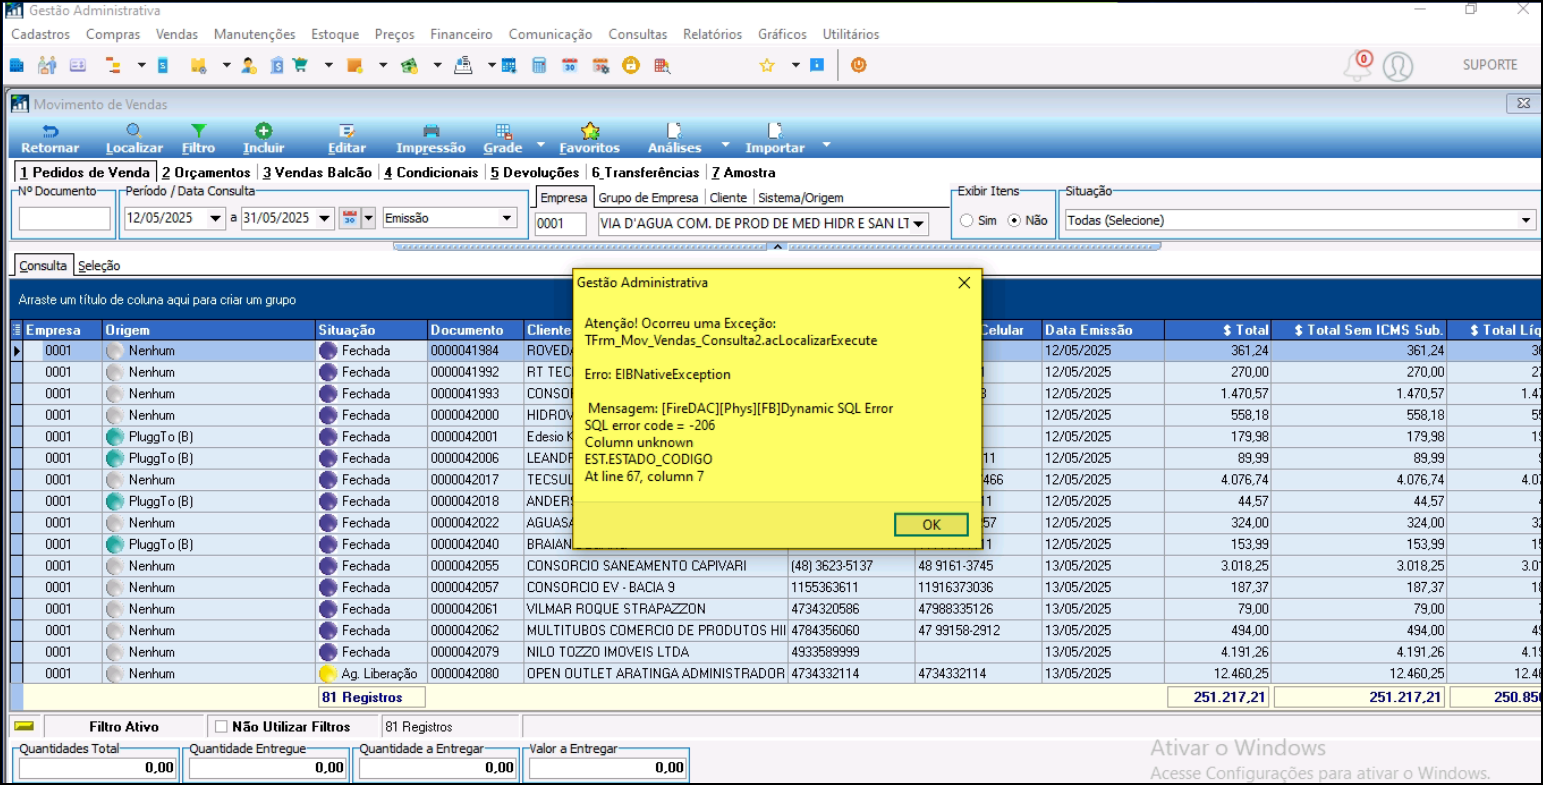Click OK in the error dialog
Viewport: 1543px width, 785px height.
point(931,524)
